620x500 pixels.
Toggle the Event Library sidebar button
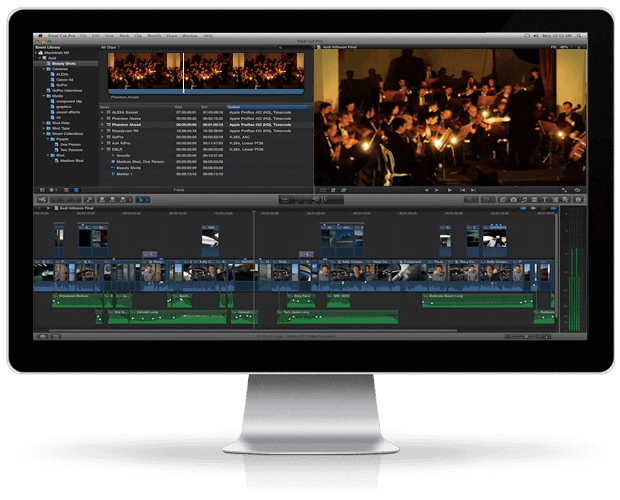coord(42,190)
